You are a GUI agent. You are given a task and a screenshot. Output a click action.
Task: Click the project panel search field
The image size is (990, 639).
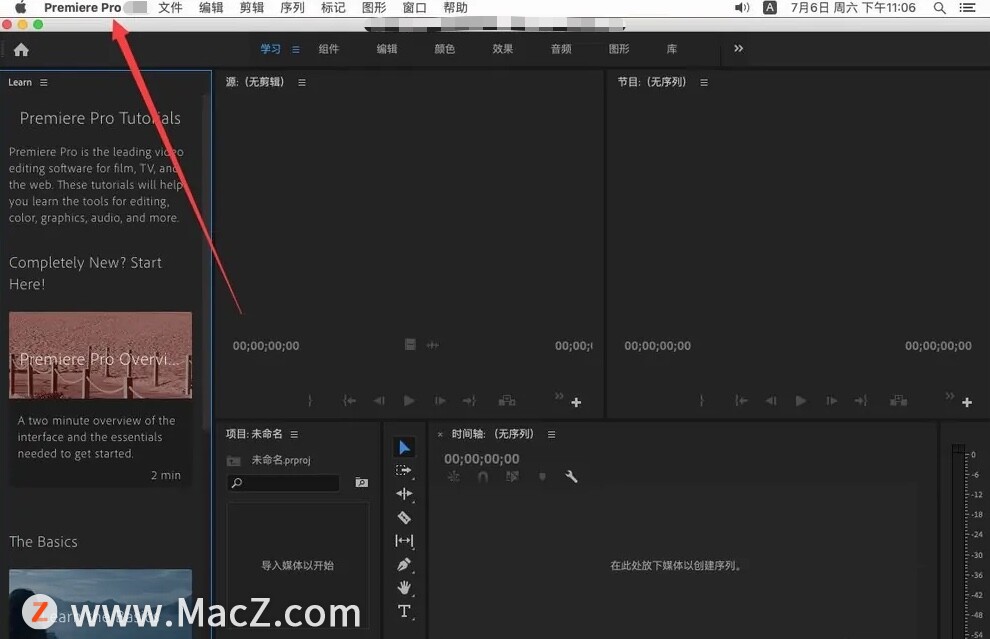(x=283, y=482)
